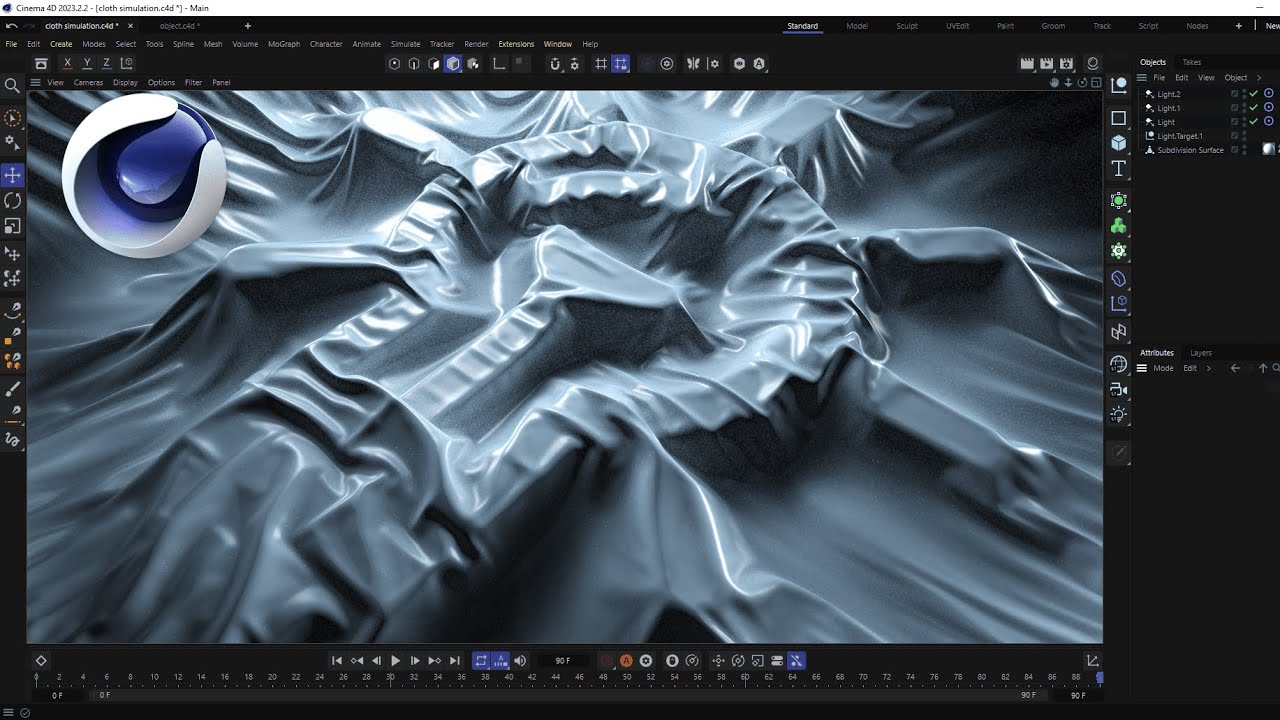Click the Render to Picture Viewer clapperboard
Screen dimensions: 1280x720
tap(1046, 63)
